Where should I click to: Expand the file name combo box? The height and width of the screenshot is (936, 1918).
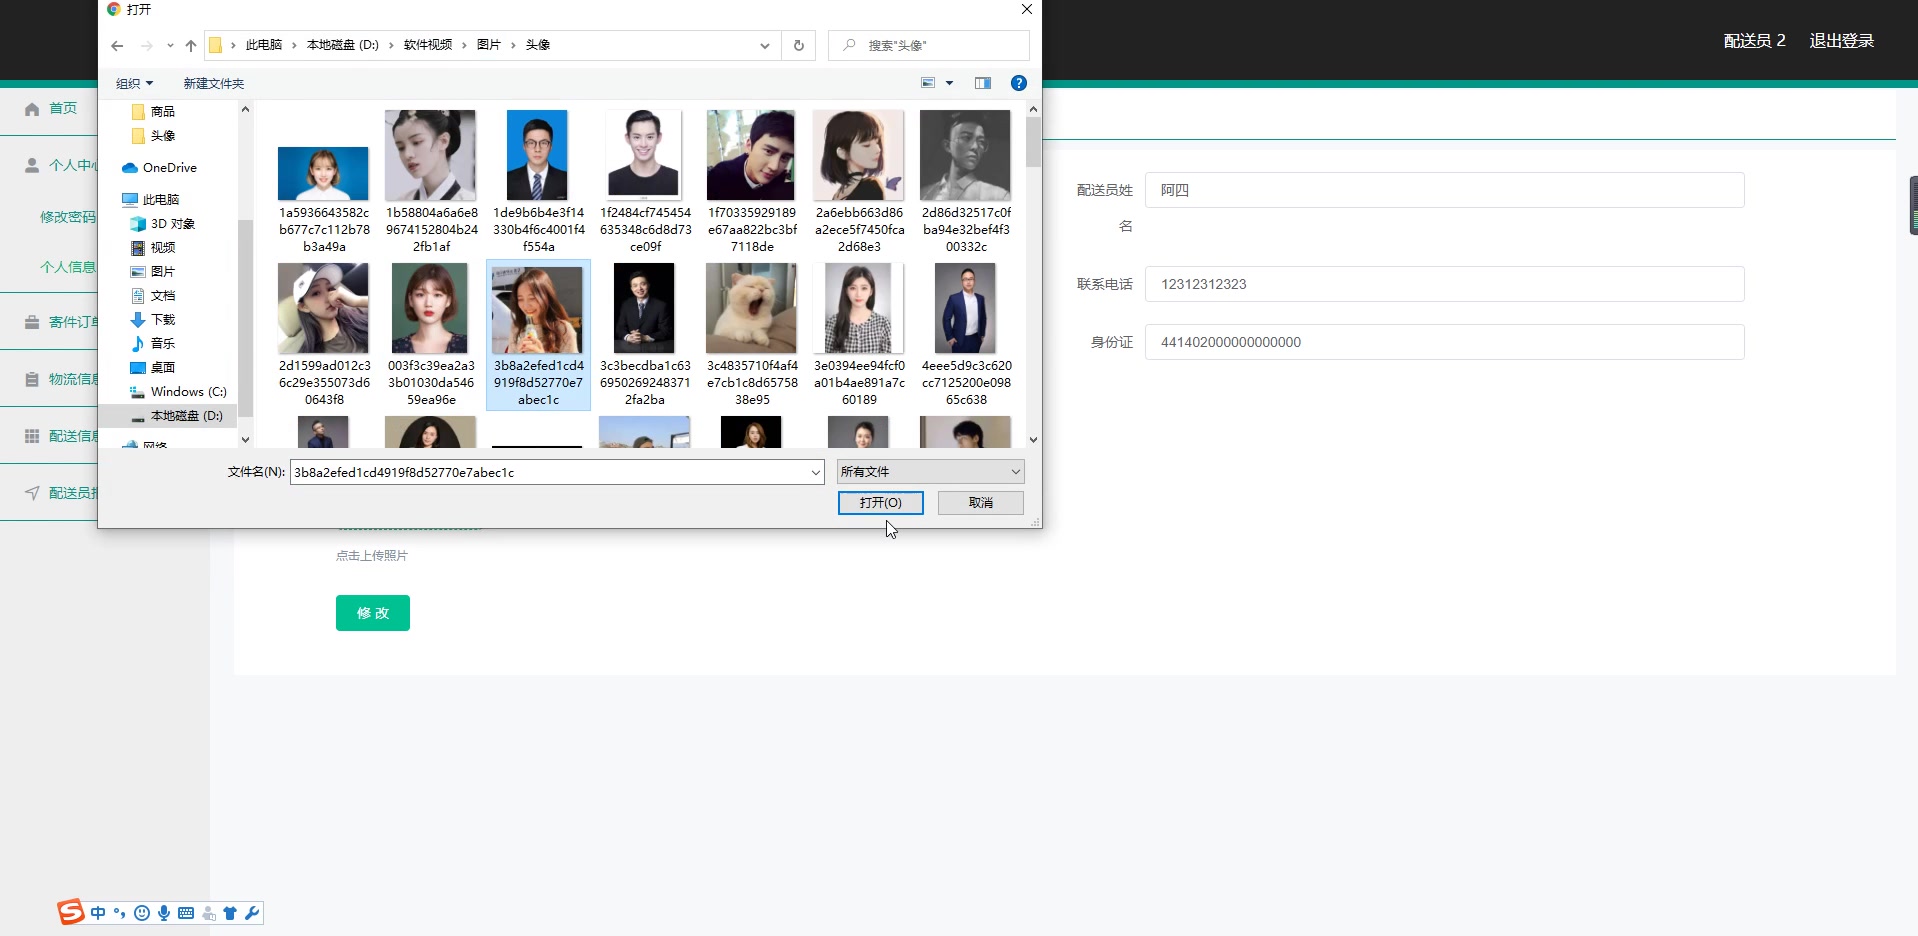[816, 471]
